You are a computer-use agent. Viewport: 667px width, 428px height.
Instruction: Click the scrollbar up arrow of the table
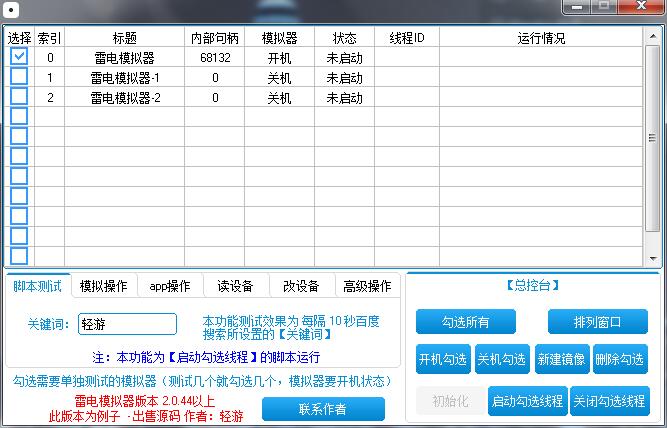[x=653, y=37]
